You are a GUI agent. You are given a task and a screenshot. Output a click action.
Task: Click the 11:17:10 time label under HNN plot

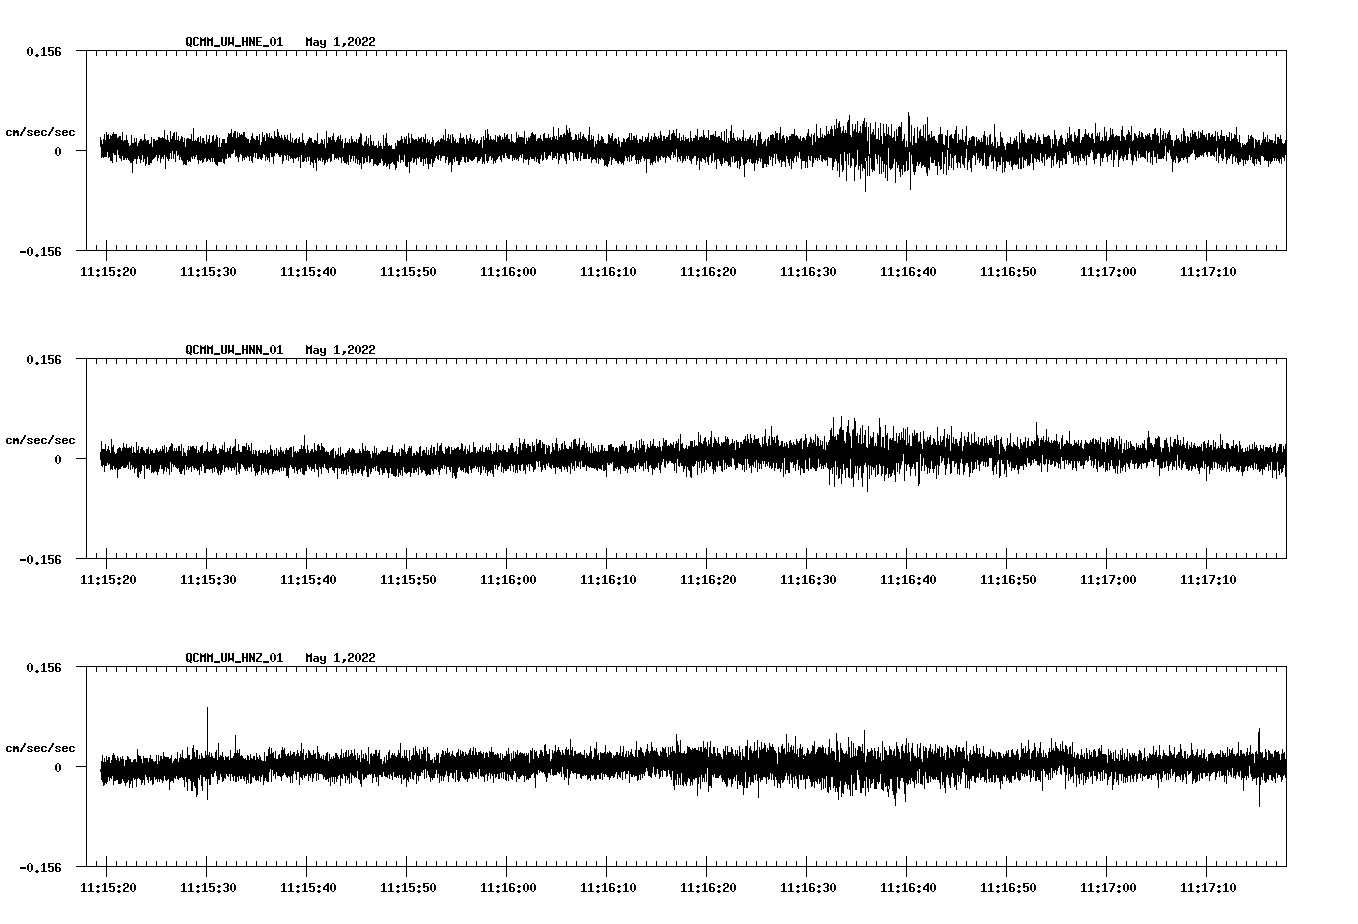(1208, 580)
